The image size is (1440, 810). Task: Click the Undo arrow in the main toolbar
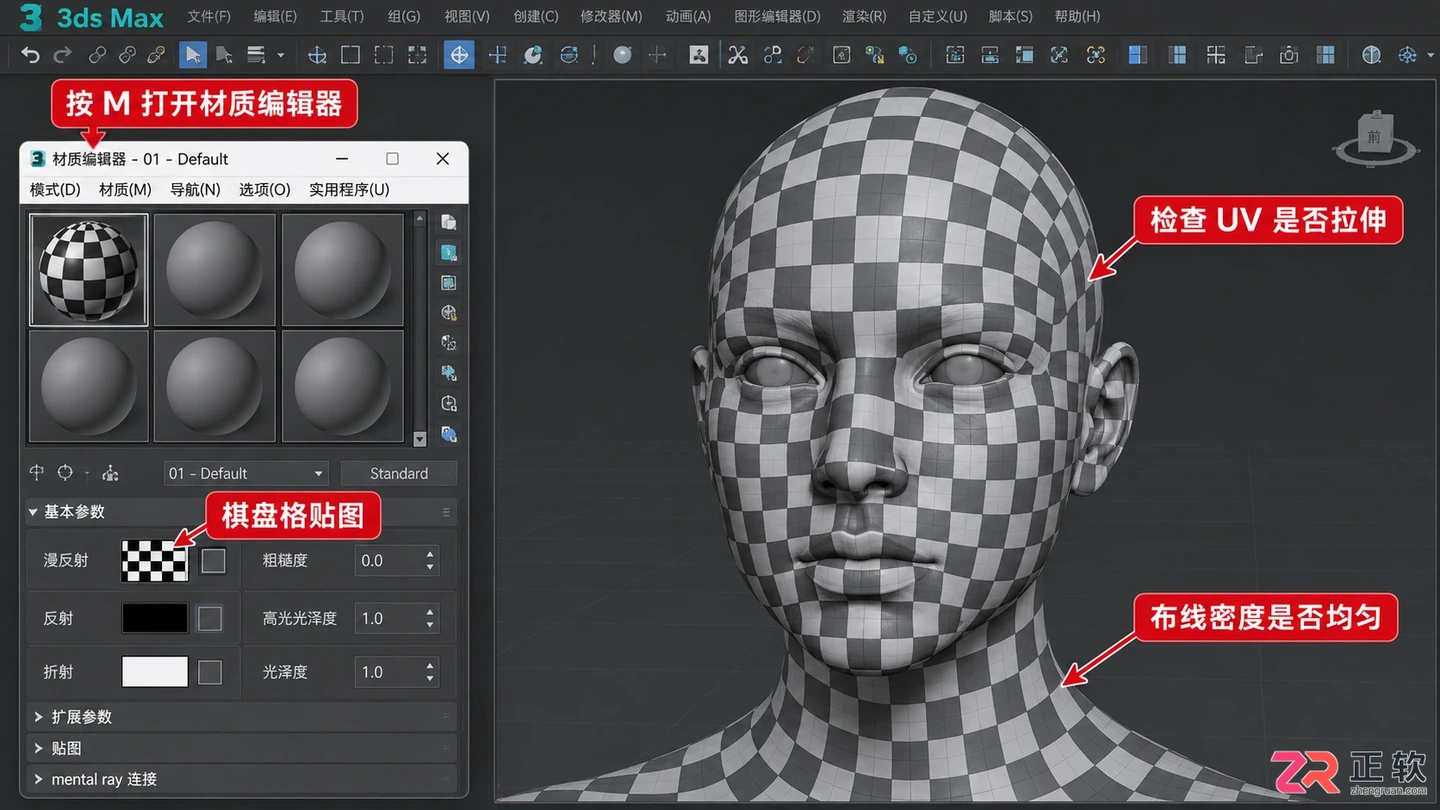point(31,55)
